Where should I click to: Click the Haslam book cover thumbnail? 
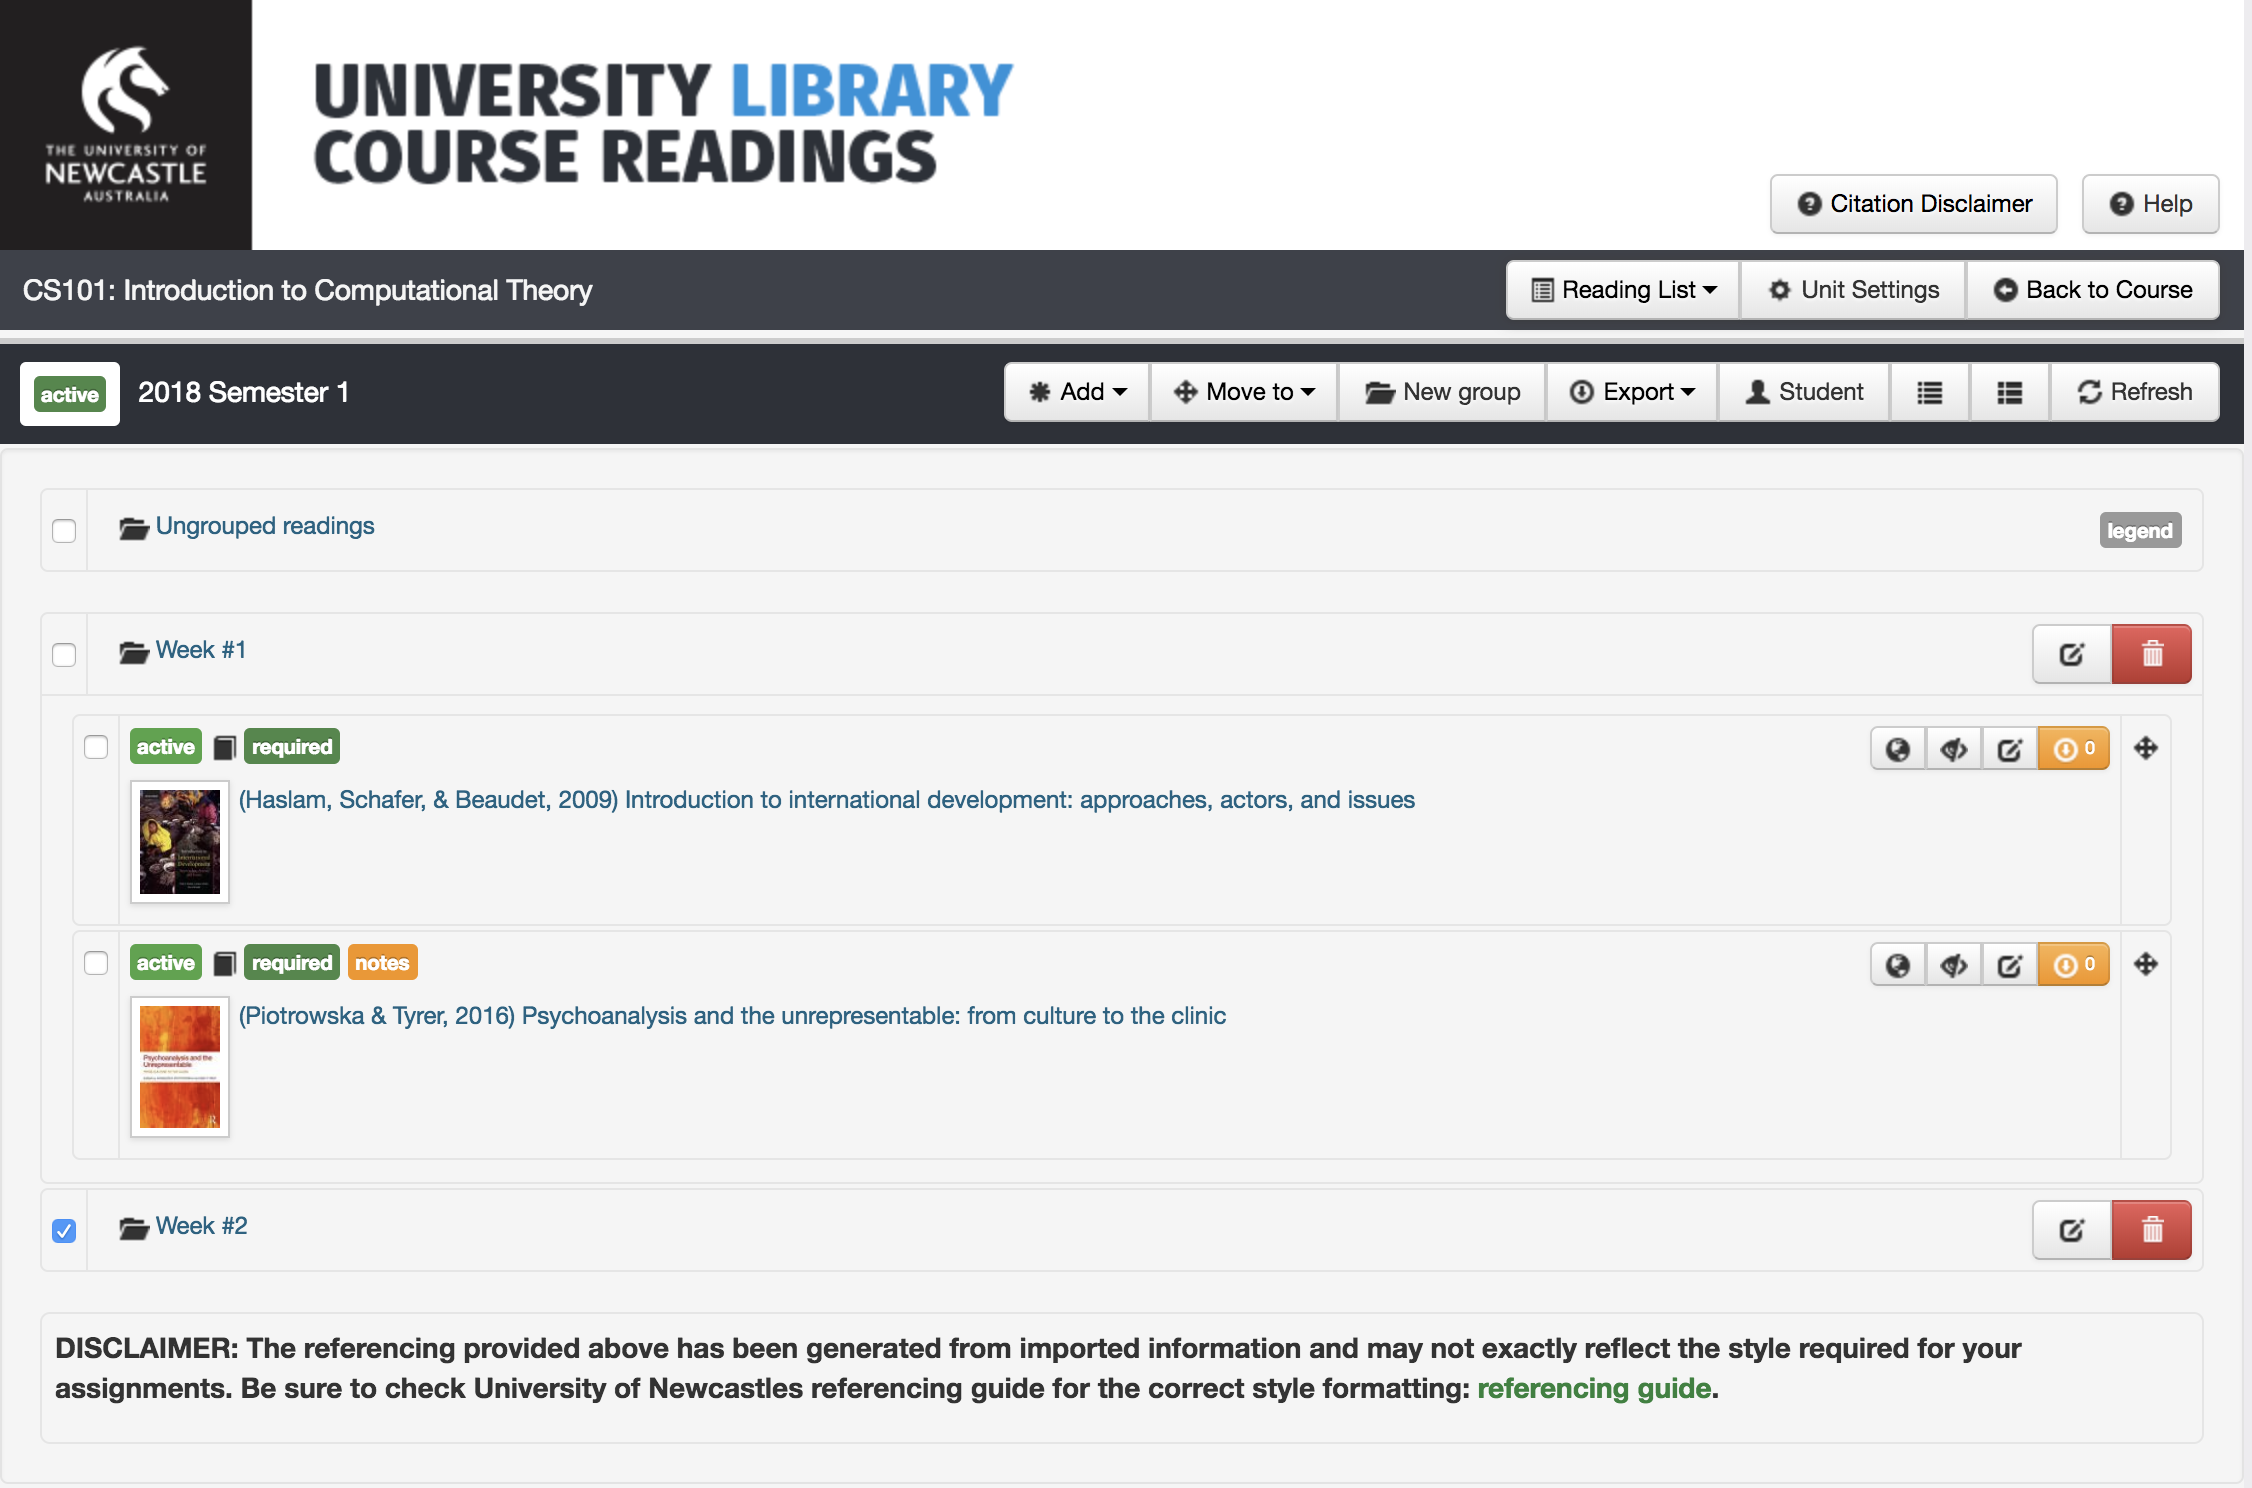point(180,841)
